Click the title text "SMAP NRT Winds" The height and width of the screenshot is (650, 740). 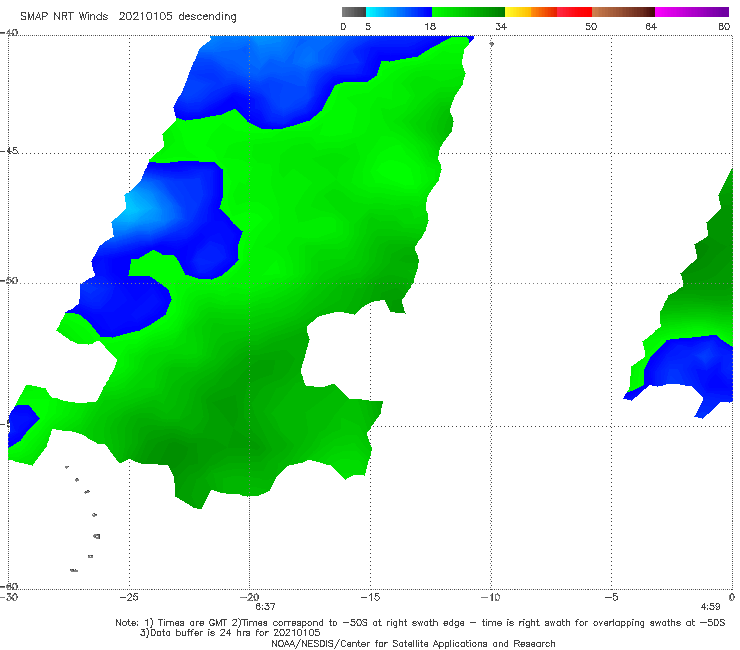(64, 16)
